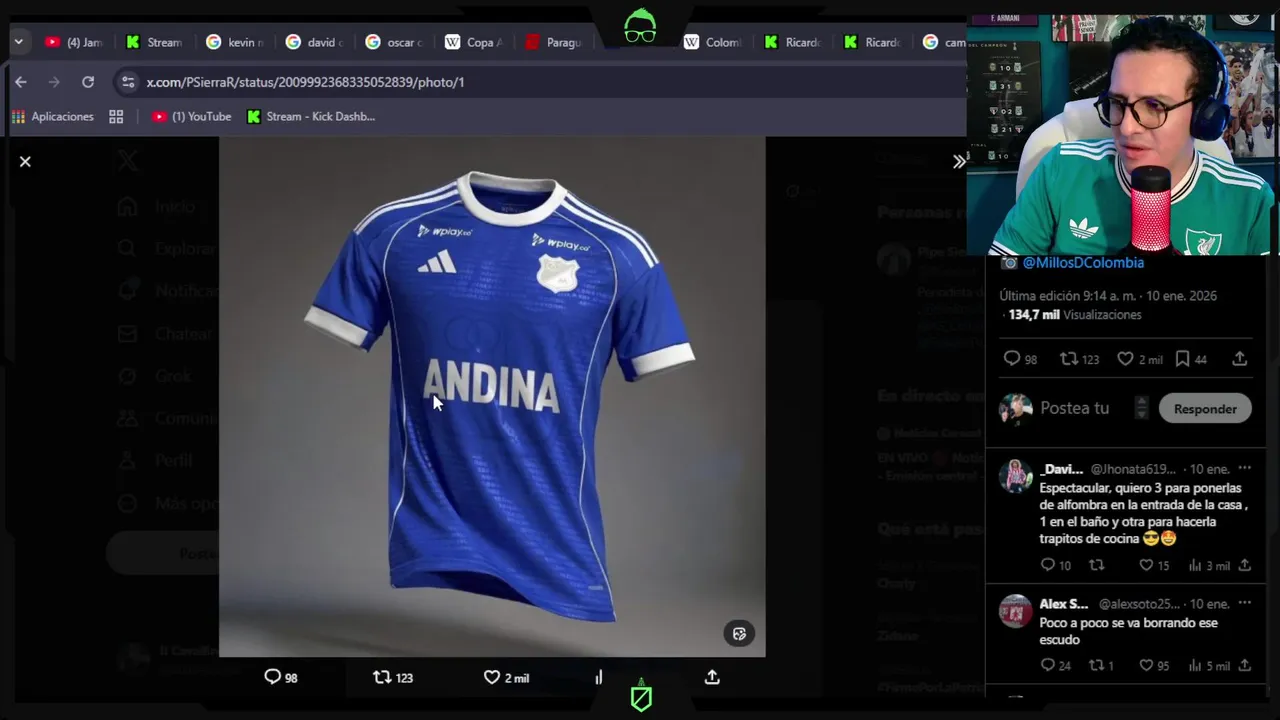Open _Davi commenter's profile avatar
Viewport: 1280px width, 720px height.
[1016, 476]
